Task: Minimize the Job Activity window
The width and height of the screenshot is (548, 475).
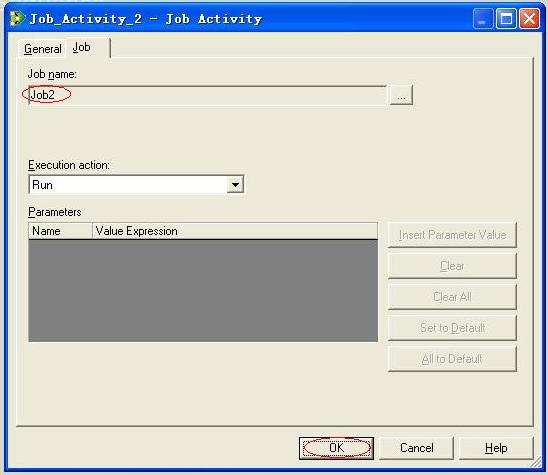Action: coord(483,19)
